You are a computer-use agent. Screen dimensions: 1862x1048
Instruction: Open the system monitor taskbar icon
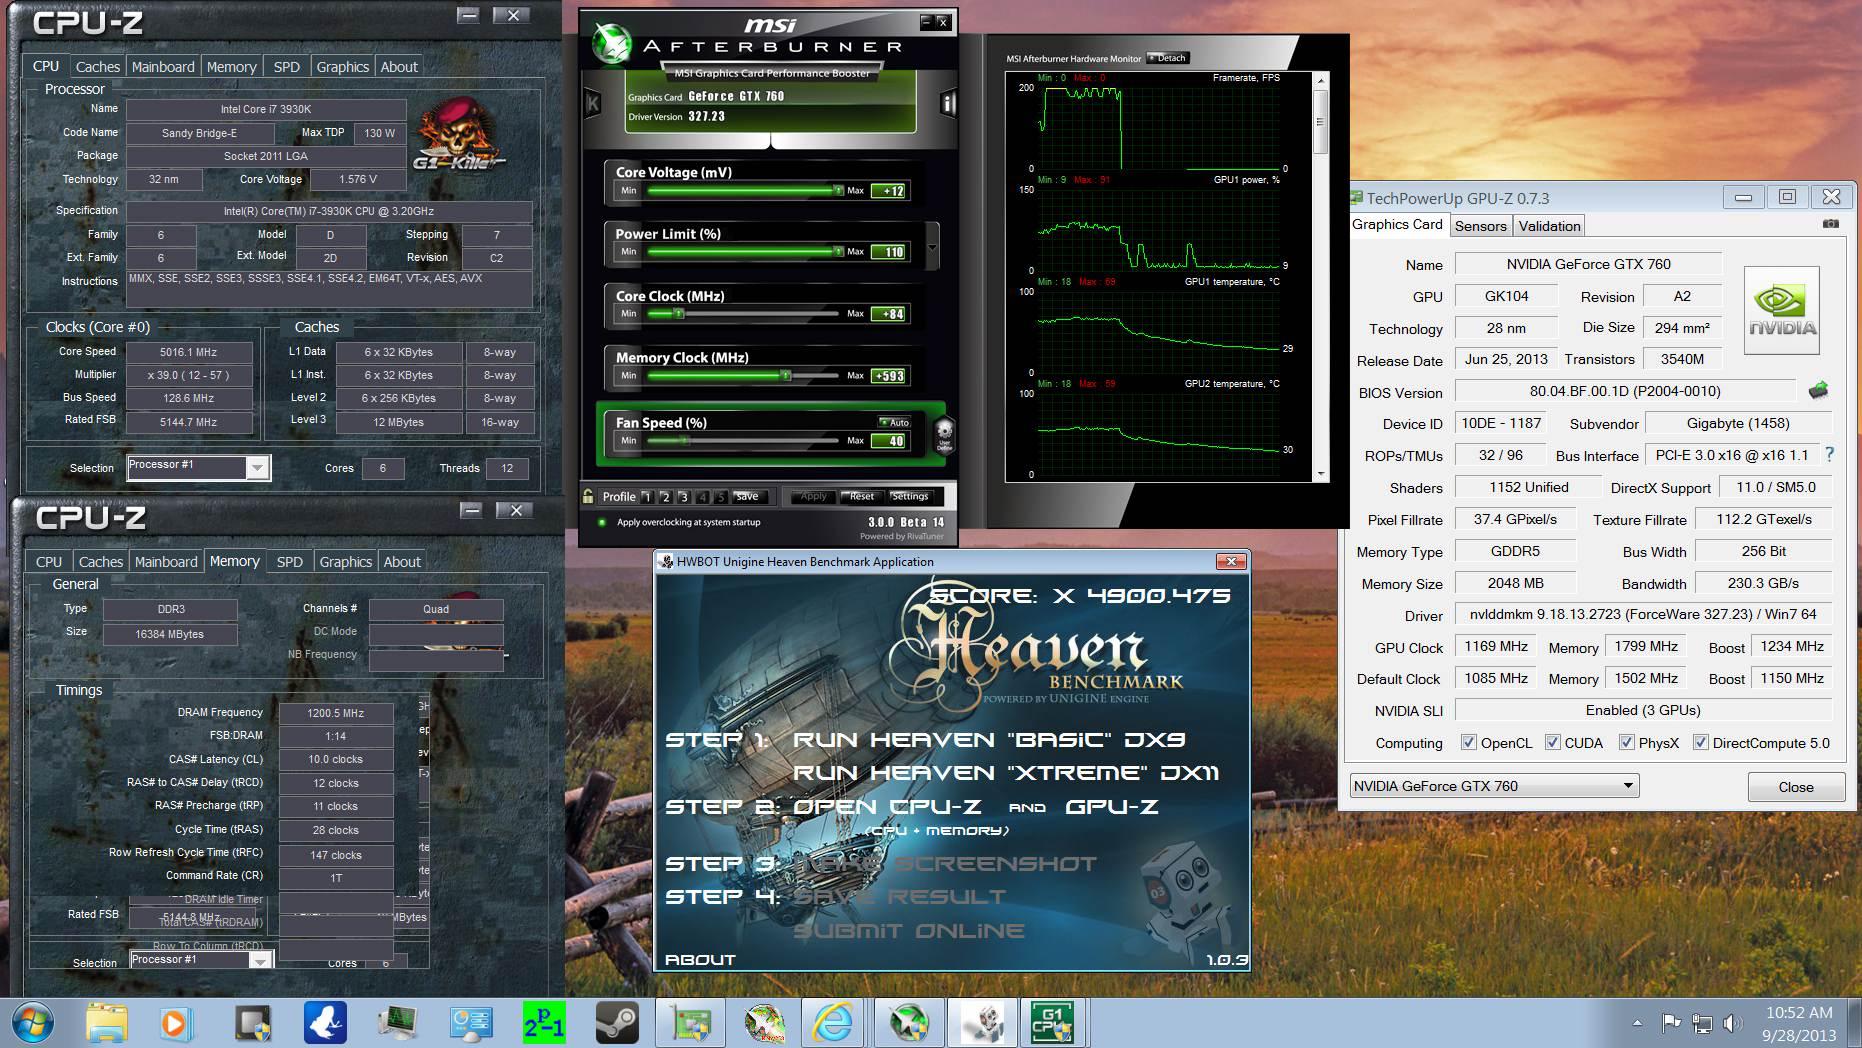(x=398, y=1023)
